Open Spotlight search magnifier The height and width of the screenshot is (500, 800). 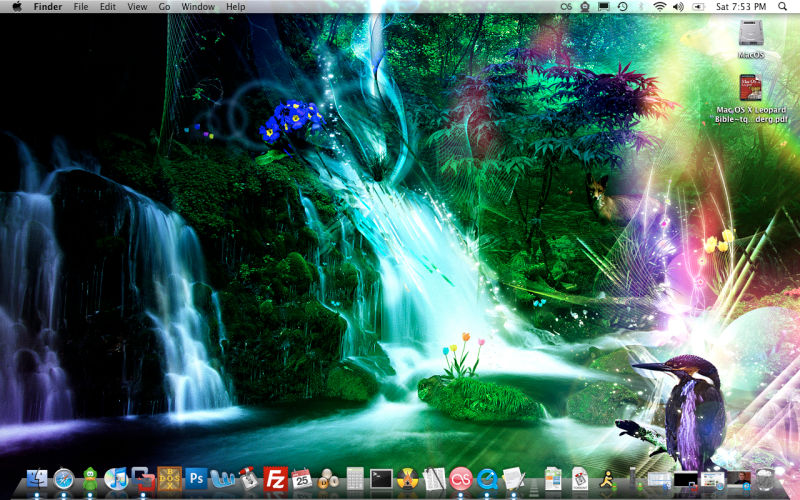tap(782, 7)
